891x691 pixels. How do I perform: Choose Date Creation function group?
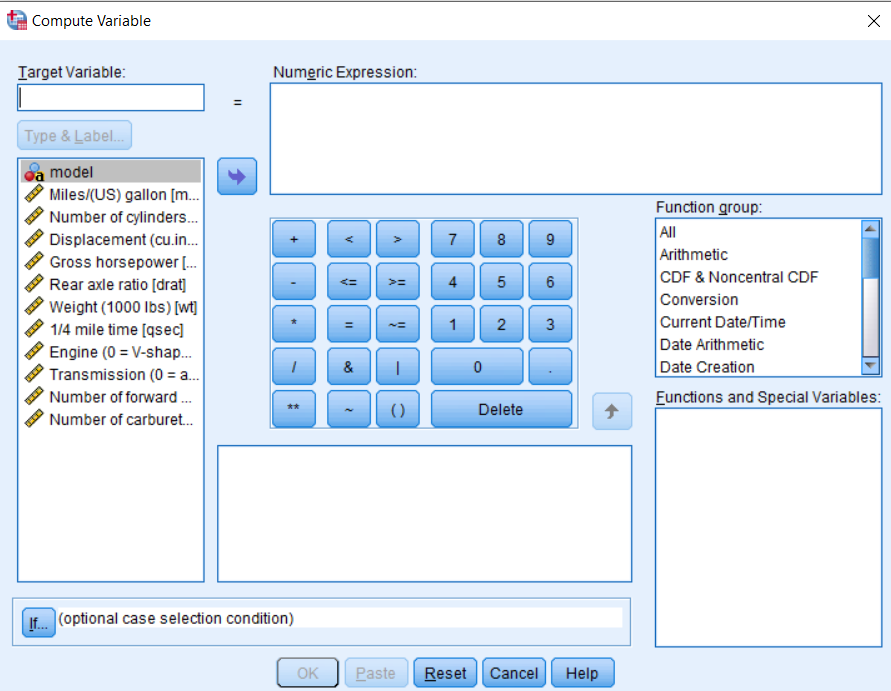point(759,367)
